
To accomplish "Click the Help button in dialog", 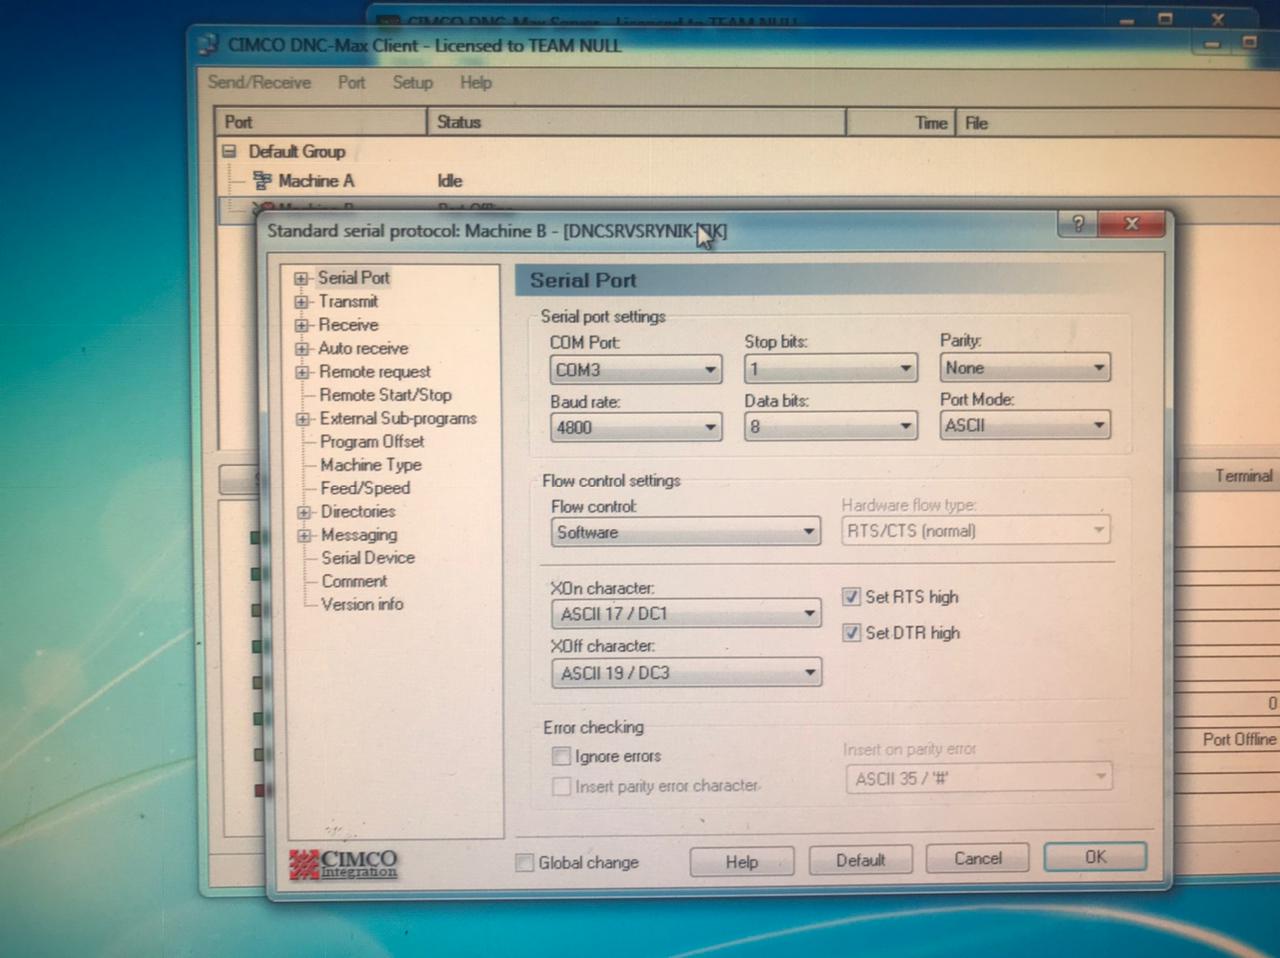I will pos(742,861).
